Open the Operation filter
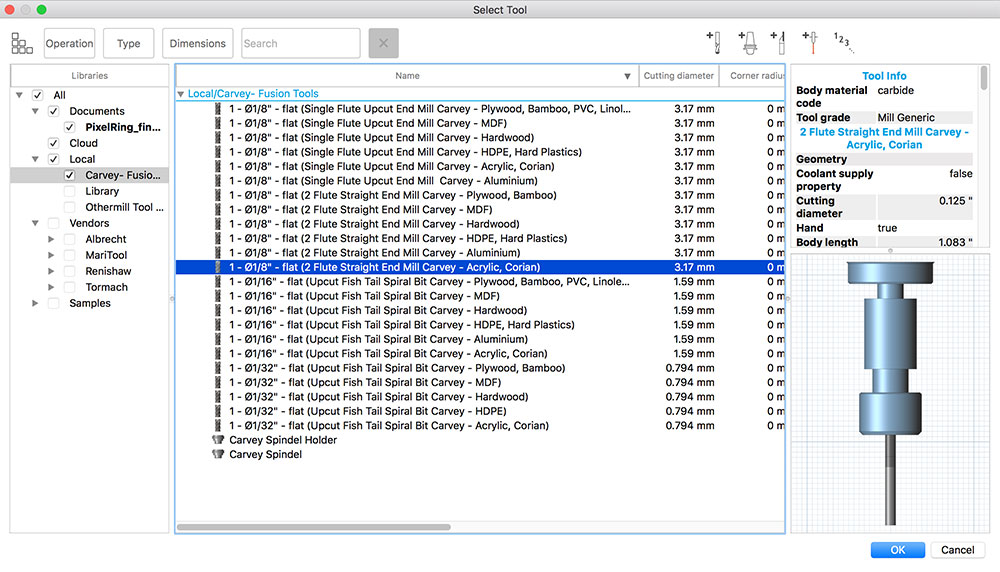Viewport: 1000px width, 572px height. pyautogui.click(x=70, y=43)
